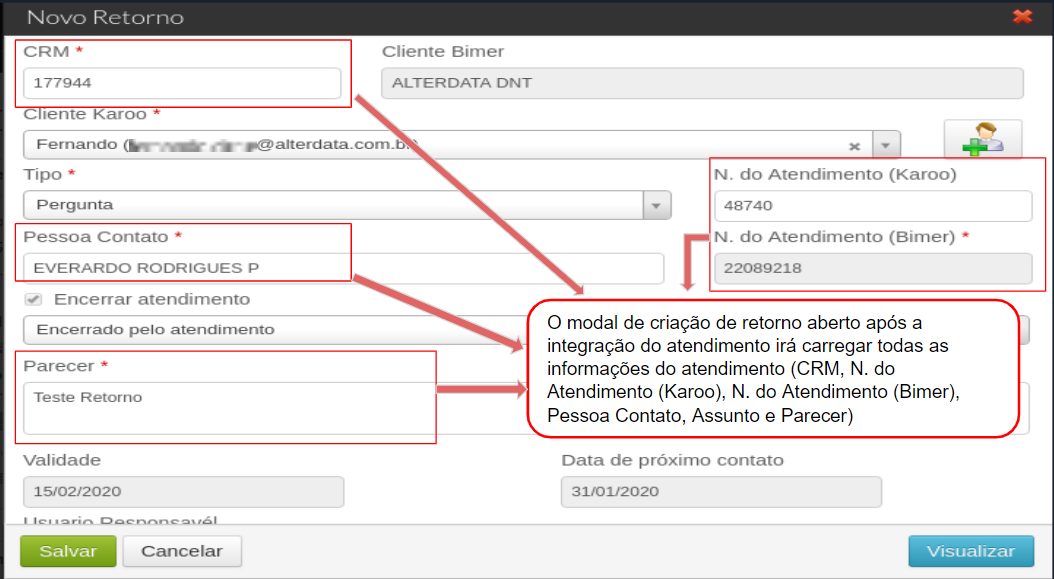Click the N. do Atendimento (Karoo) field
The height and width of the screenshot is (579, 1054).
873,206
